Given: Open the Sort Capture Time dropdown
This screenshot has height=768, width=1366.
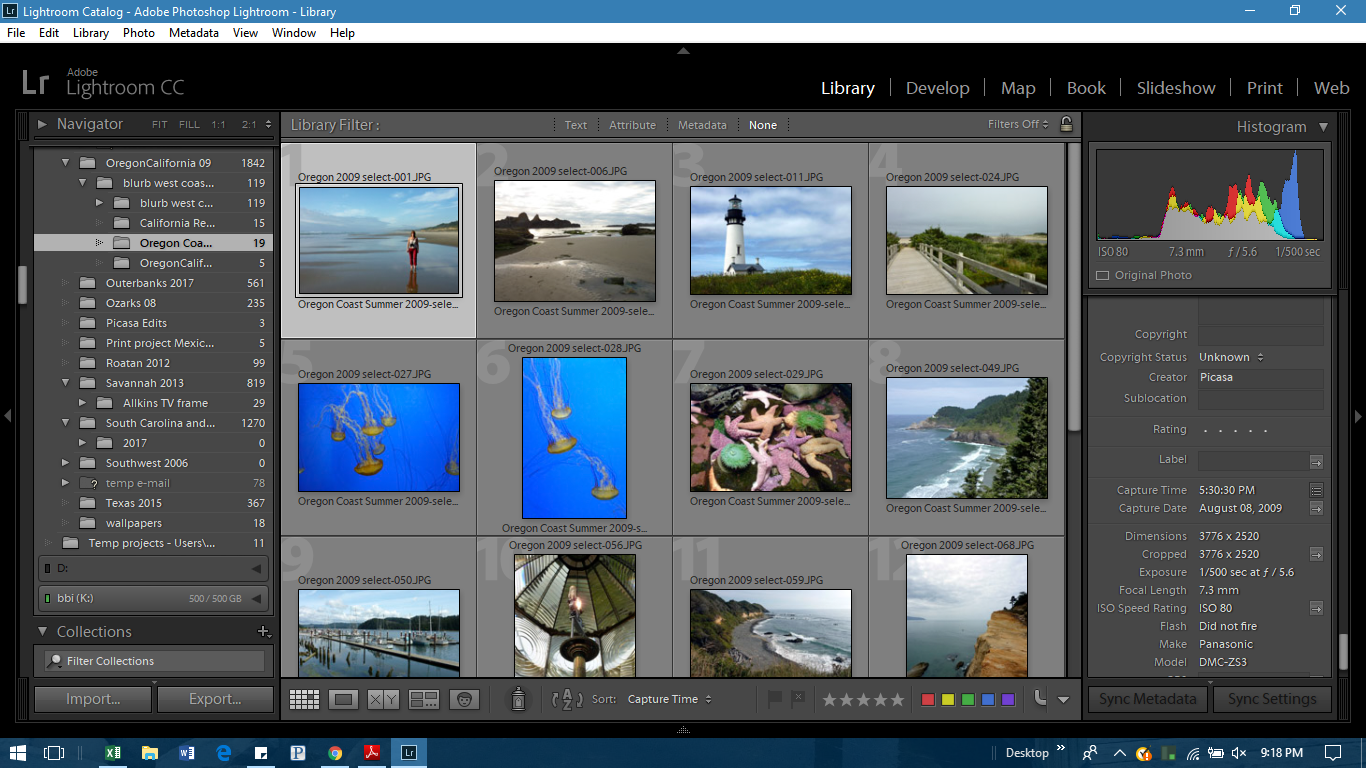Looking at the screenshot, I should [x=669, y=700].
